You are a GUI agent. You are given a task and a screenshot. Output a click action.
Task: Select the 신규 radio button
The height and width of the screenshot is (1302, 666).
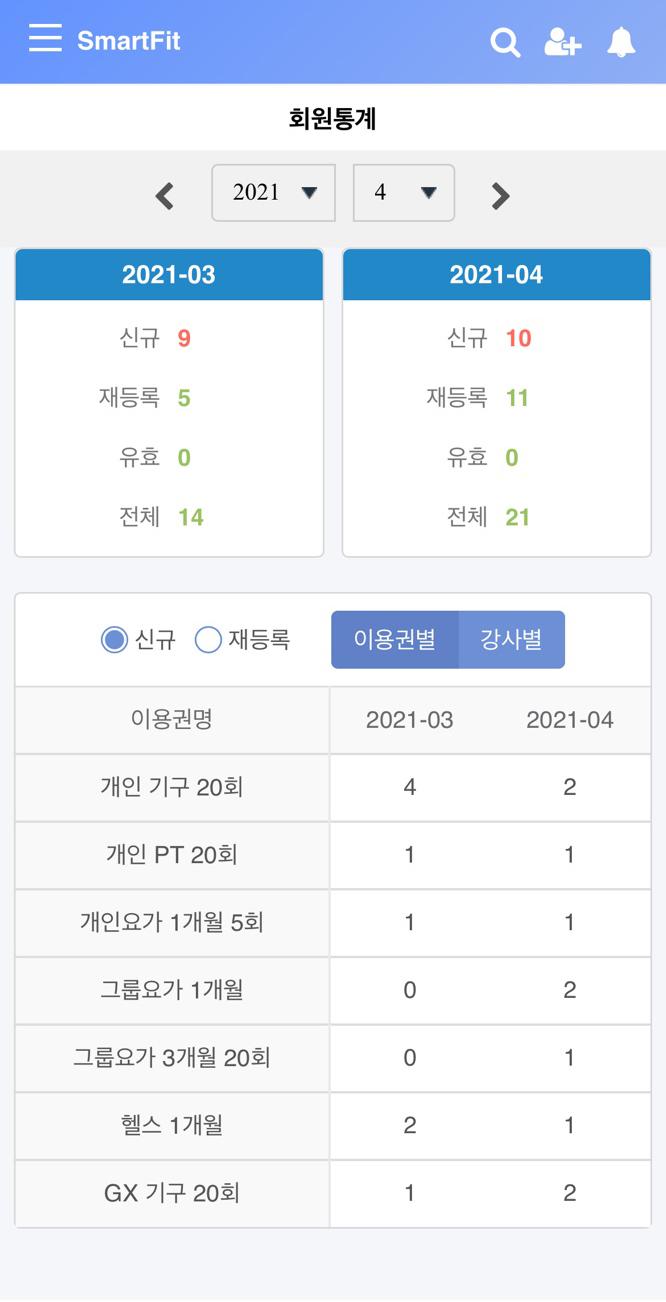pos(115,639)
